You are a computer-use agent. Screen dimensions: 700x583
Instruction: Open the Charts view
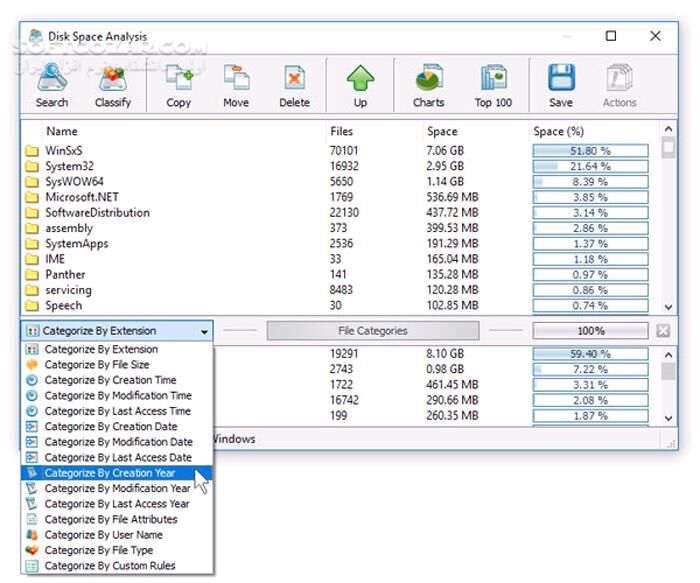coord(428,84)
